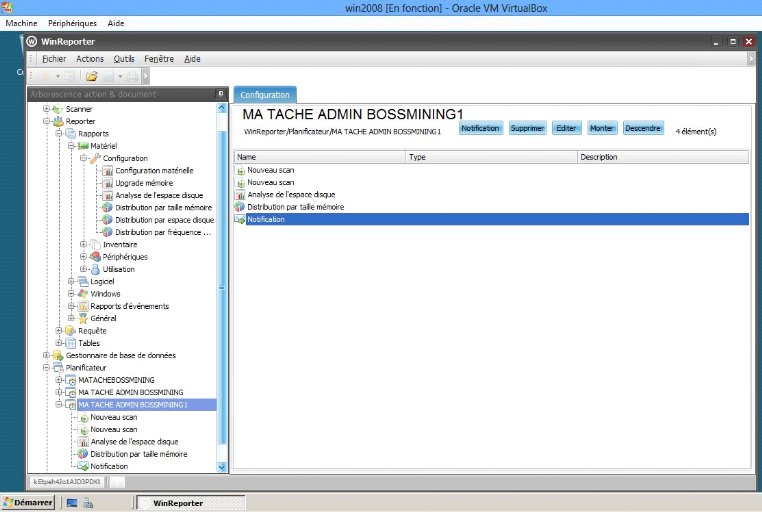Click the Supprimer button
Screen dimensions: 762x512
(x=527, y=129)
